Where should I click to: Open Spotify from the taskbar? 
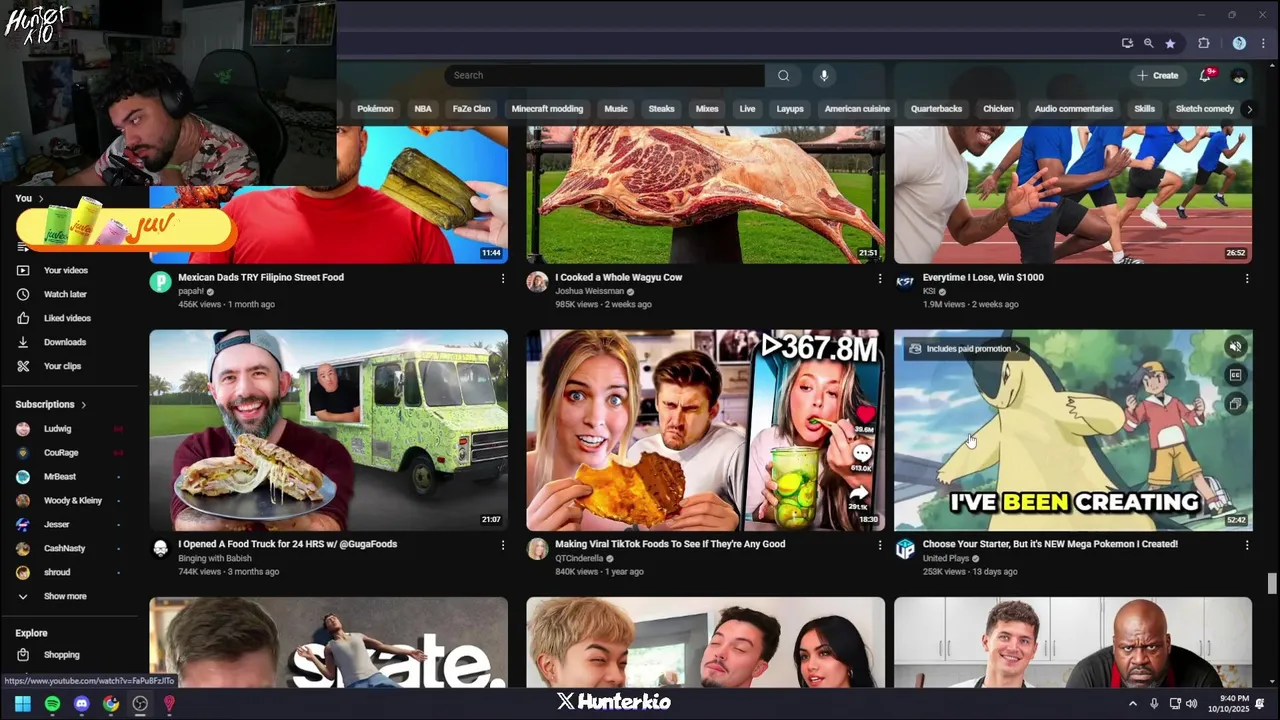52,704
